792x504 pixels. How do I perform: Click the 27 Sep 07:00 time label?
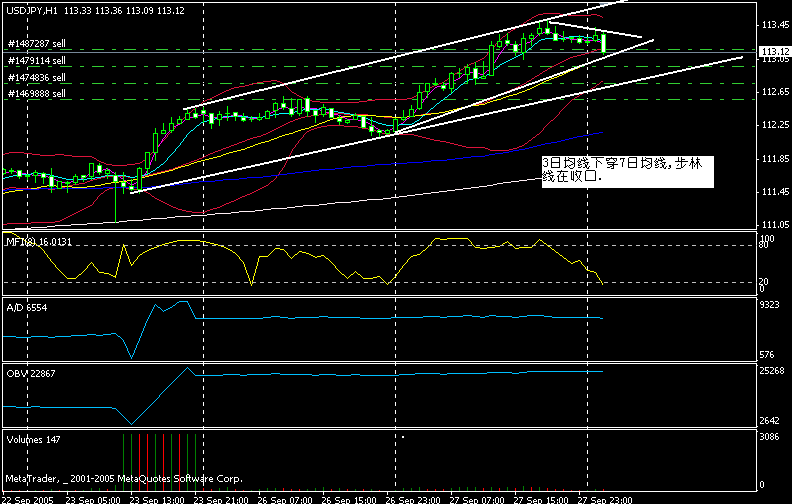click(x=477, y=500)
